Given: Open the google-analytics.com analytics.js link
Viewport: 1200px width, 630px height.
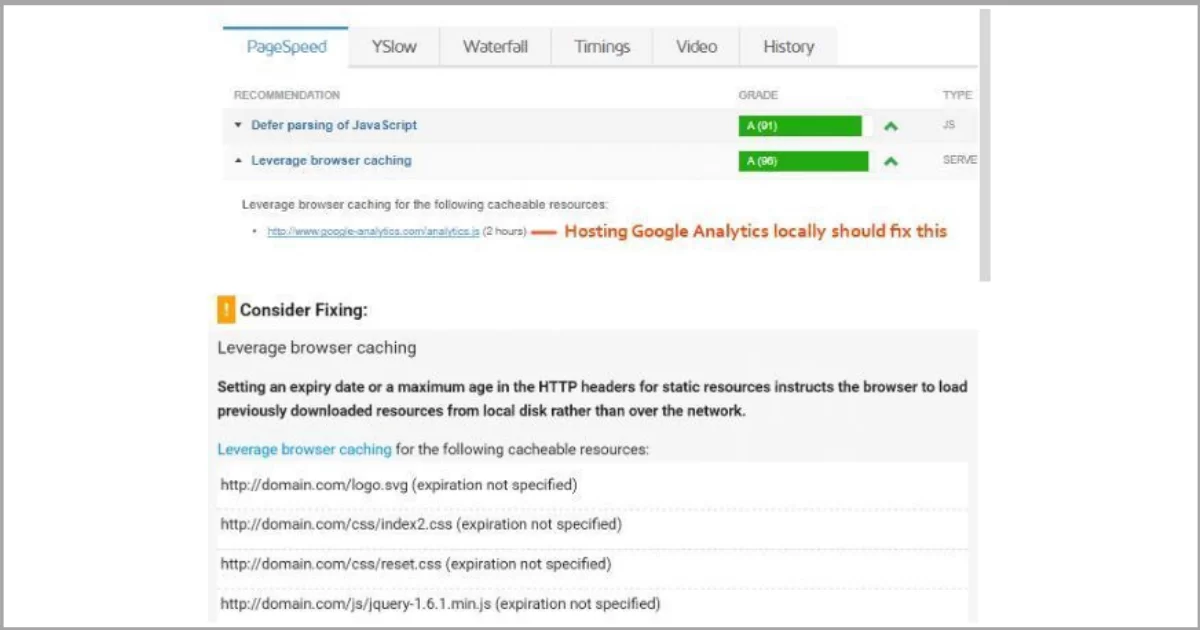Looking at the screenshot, I should 373,232.
